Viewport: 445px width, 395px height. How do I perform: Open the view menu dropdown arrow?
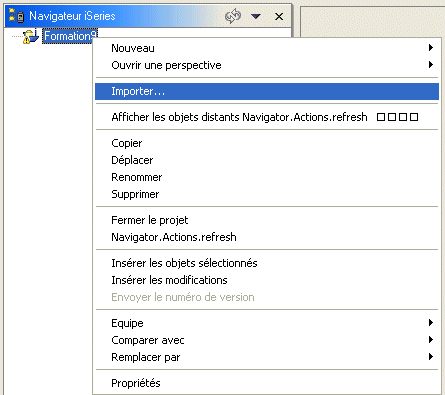(x=256, y=16)
